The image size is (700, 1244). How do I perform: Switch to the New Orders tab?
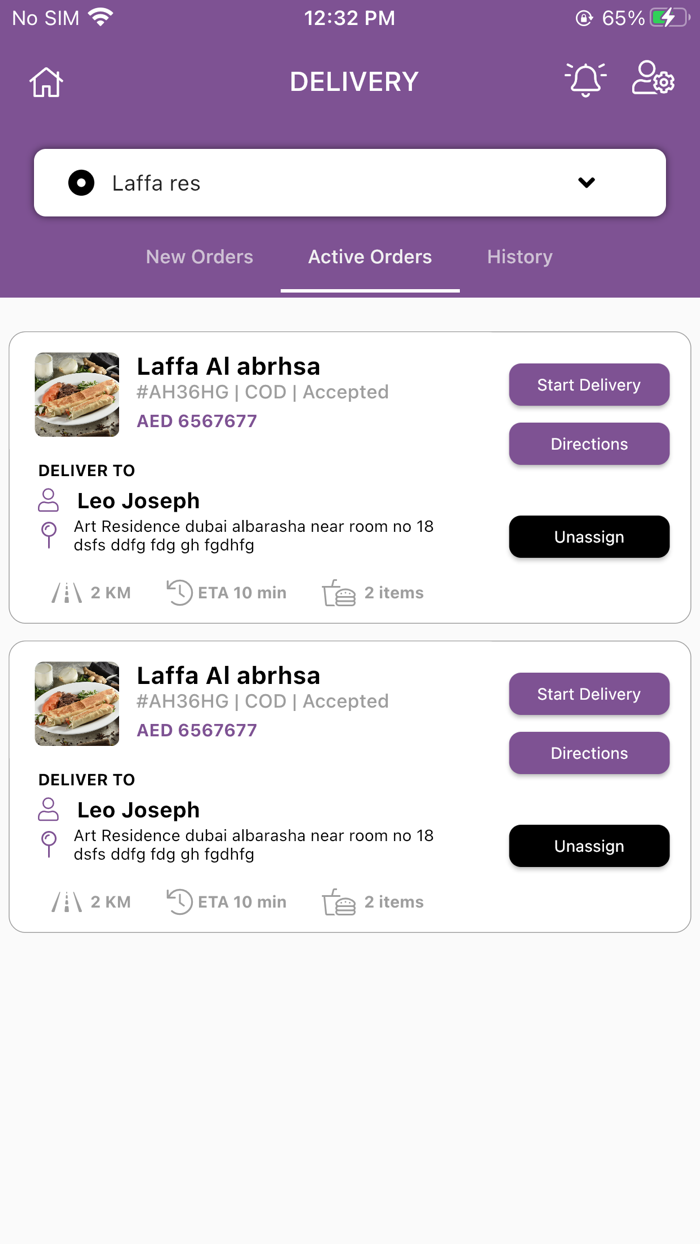point(199,257)
